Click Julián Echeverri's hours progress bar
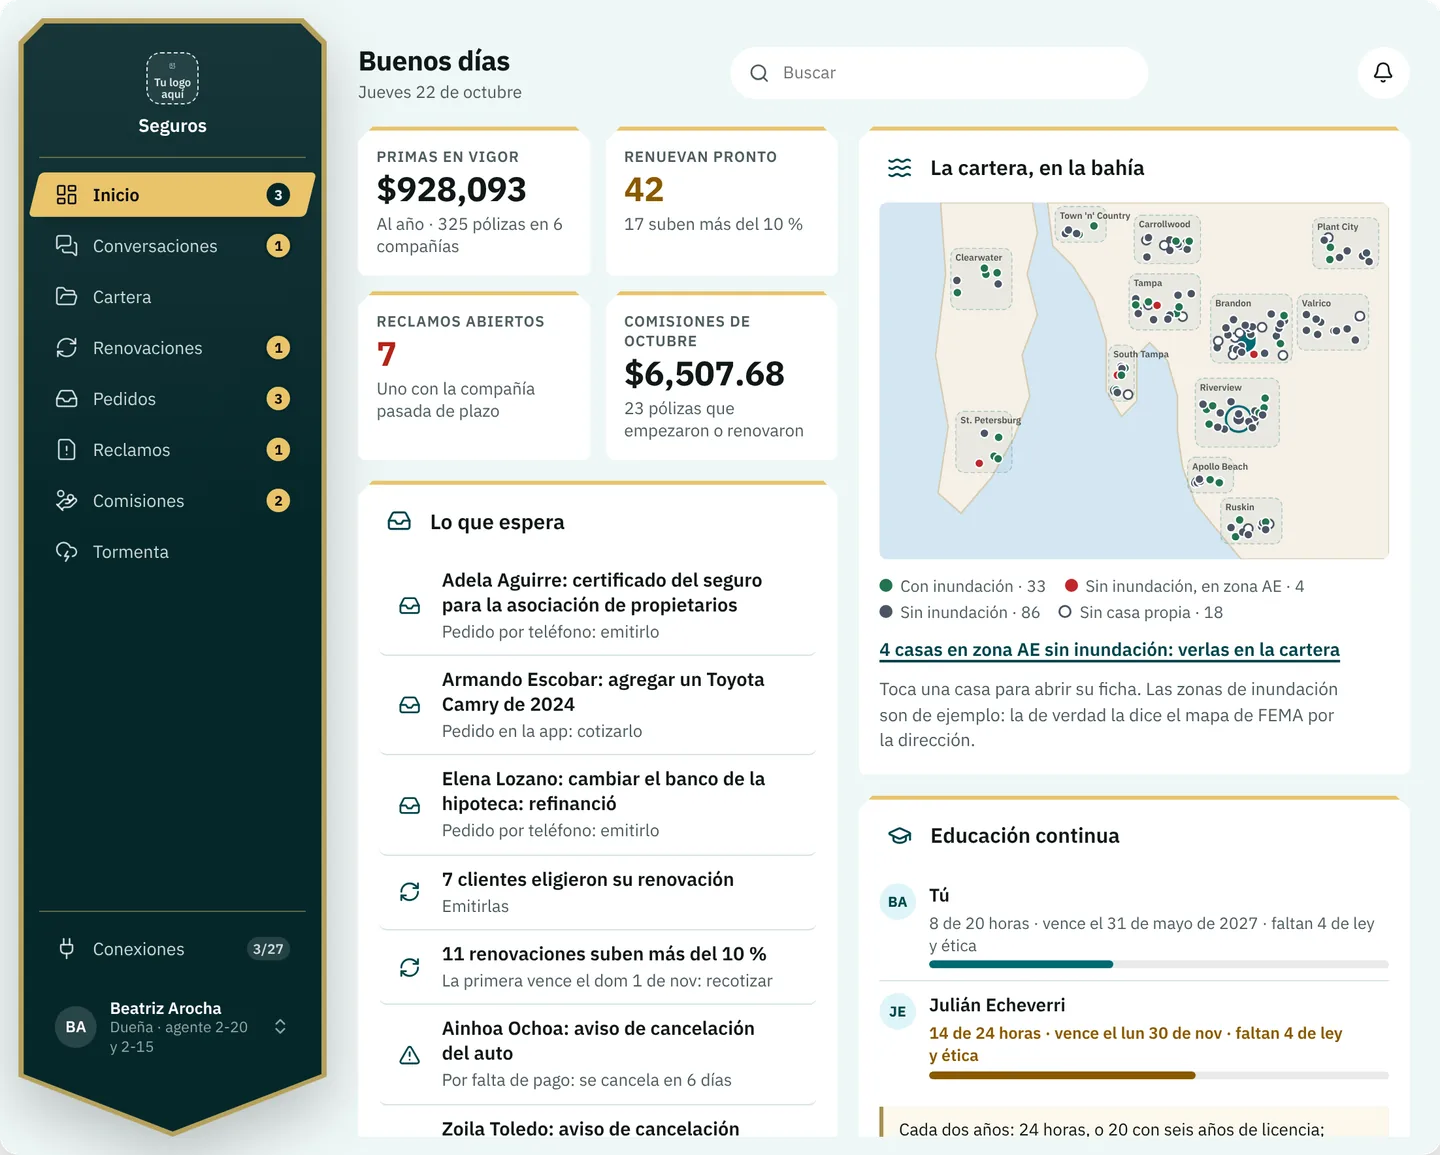The image size is (1440, 1155). click(x=1159, y=1075)
